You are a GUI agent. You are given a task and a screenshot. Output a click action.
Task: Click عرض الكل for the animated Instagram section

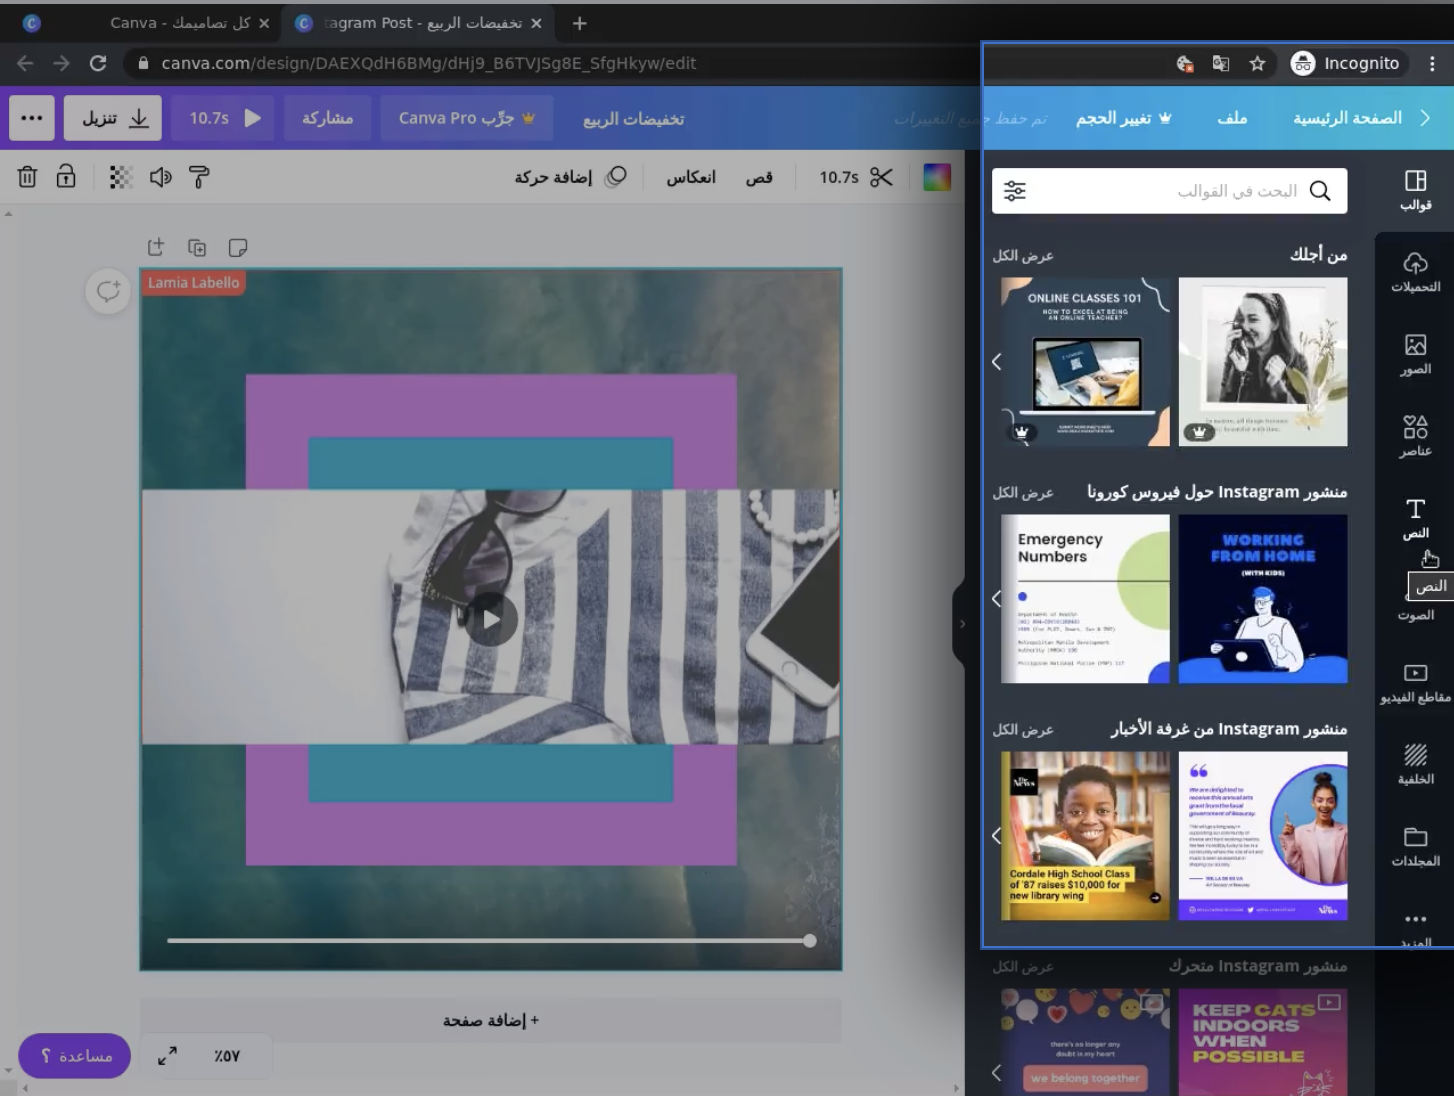click(x=1023, y=967)
